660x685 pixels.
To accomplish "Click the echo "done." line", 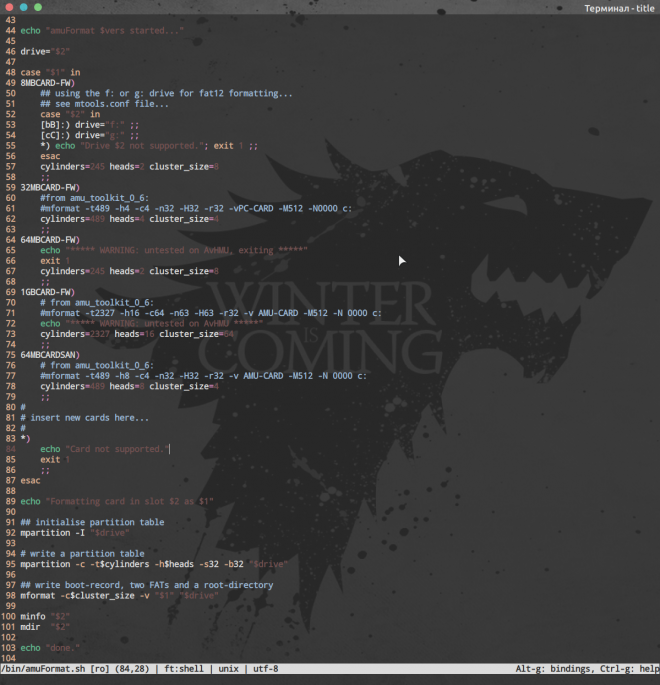I will point(50,648).
